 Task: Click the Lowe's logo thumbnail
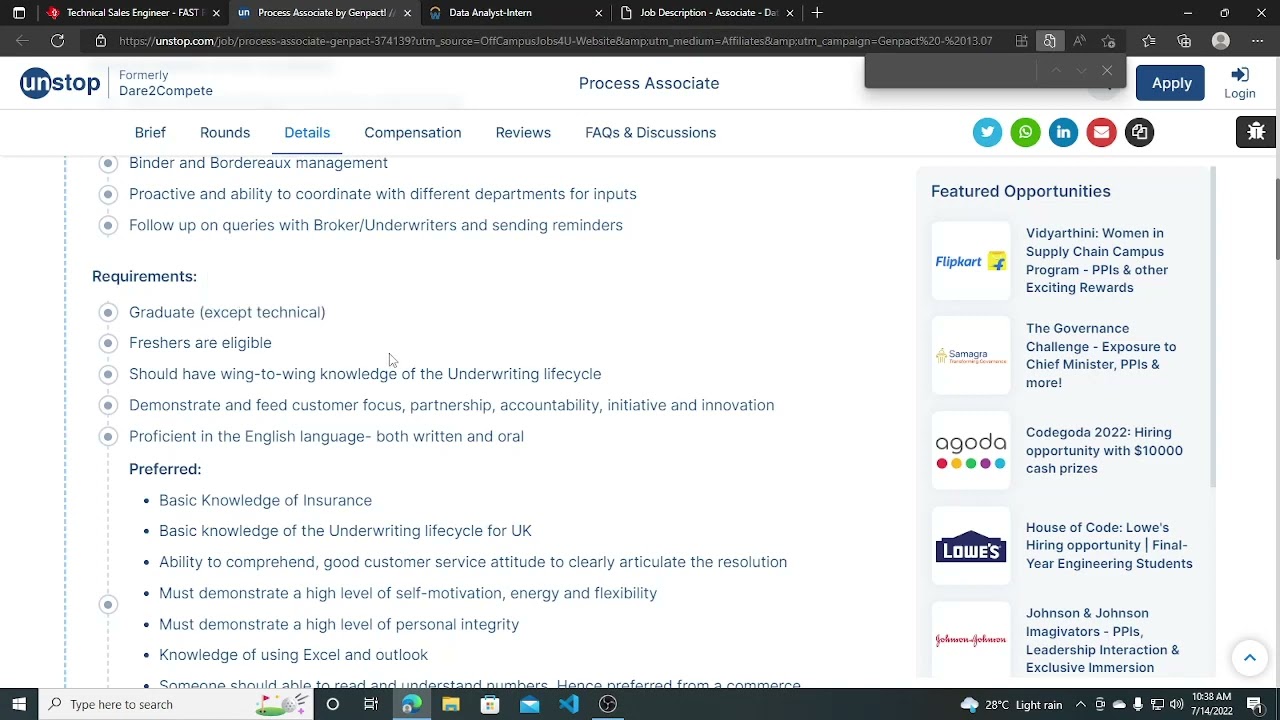coord(970,546)
